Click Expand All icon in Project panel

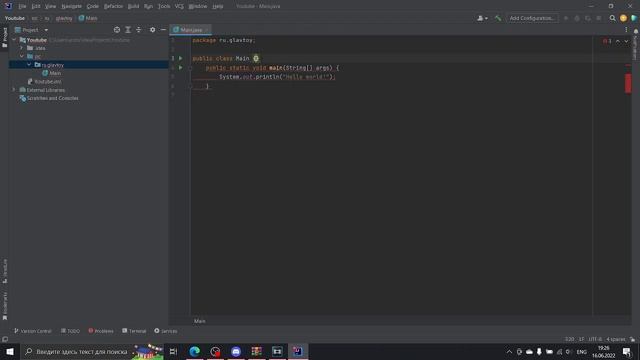[x=128, y=30]
